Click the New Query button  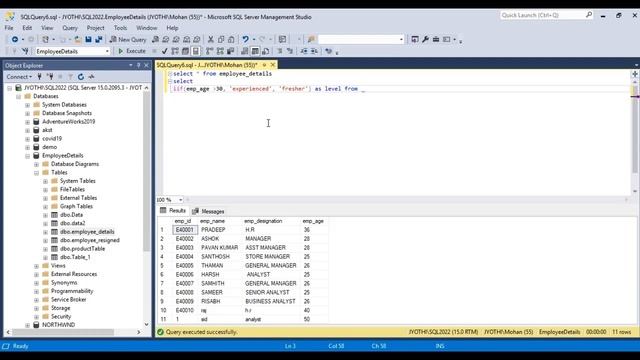coord(128,40)
